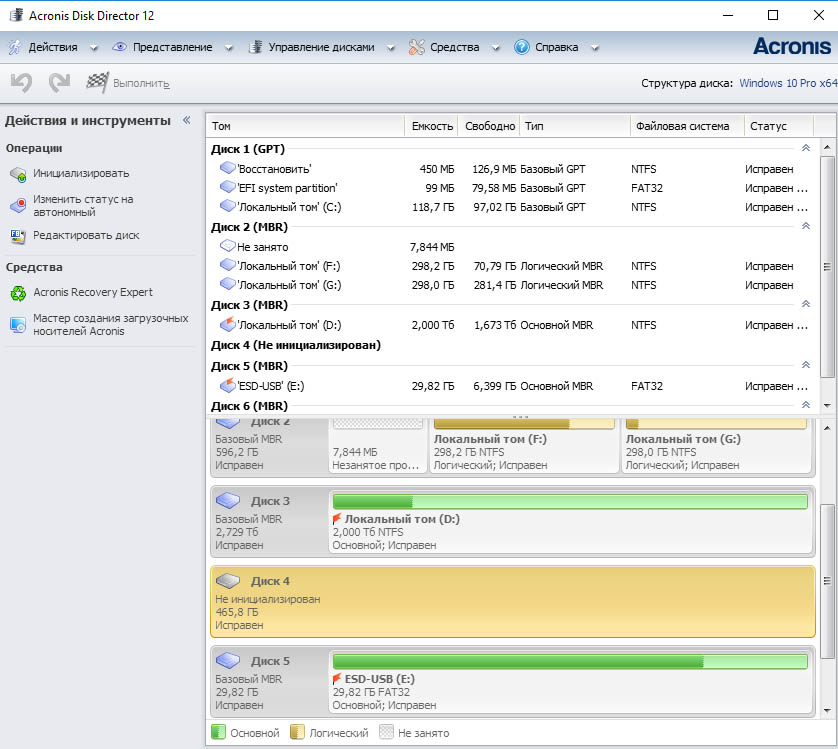Screen dimensions: 838x749
Task: Click the Windows 10 Pro x64 disk layout link
Action: tap(788, 83)
